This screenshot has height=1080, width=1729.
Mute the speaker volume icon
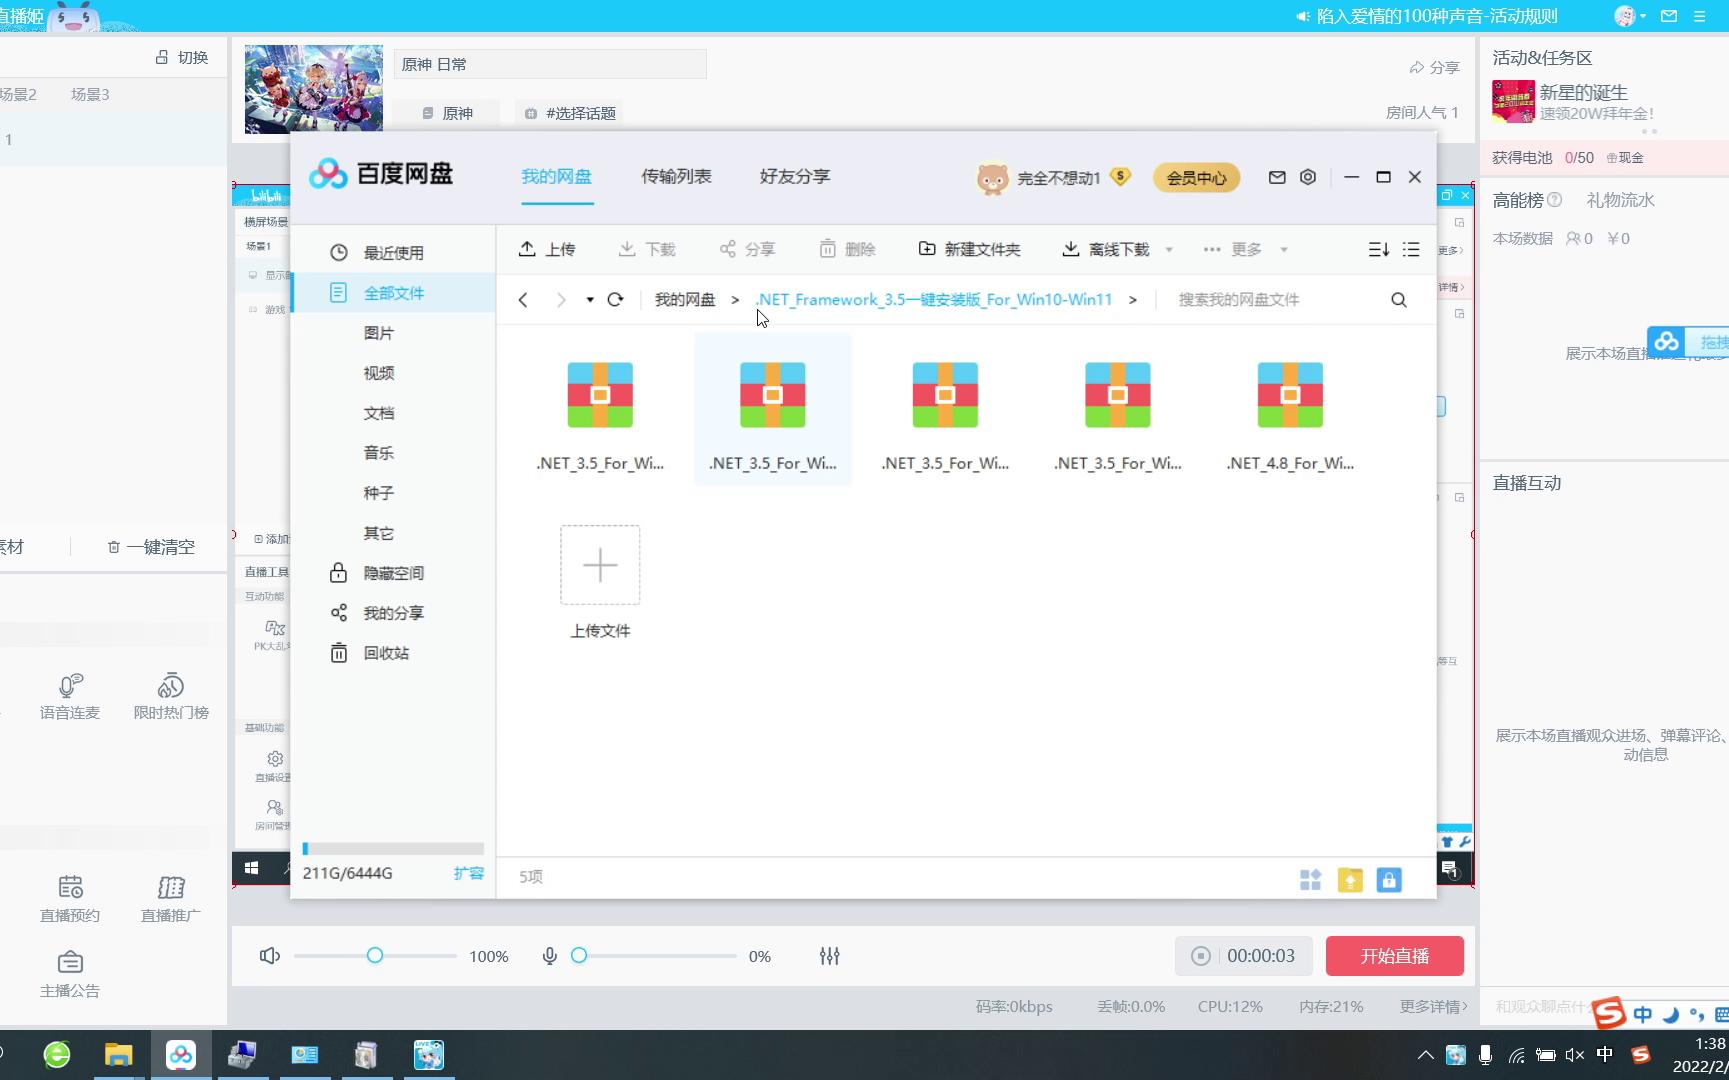point(269,956)
